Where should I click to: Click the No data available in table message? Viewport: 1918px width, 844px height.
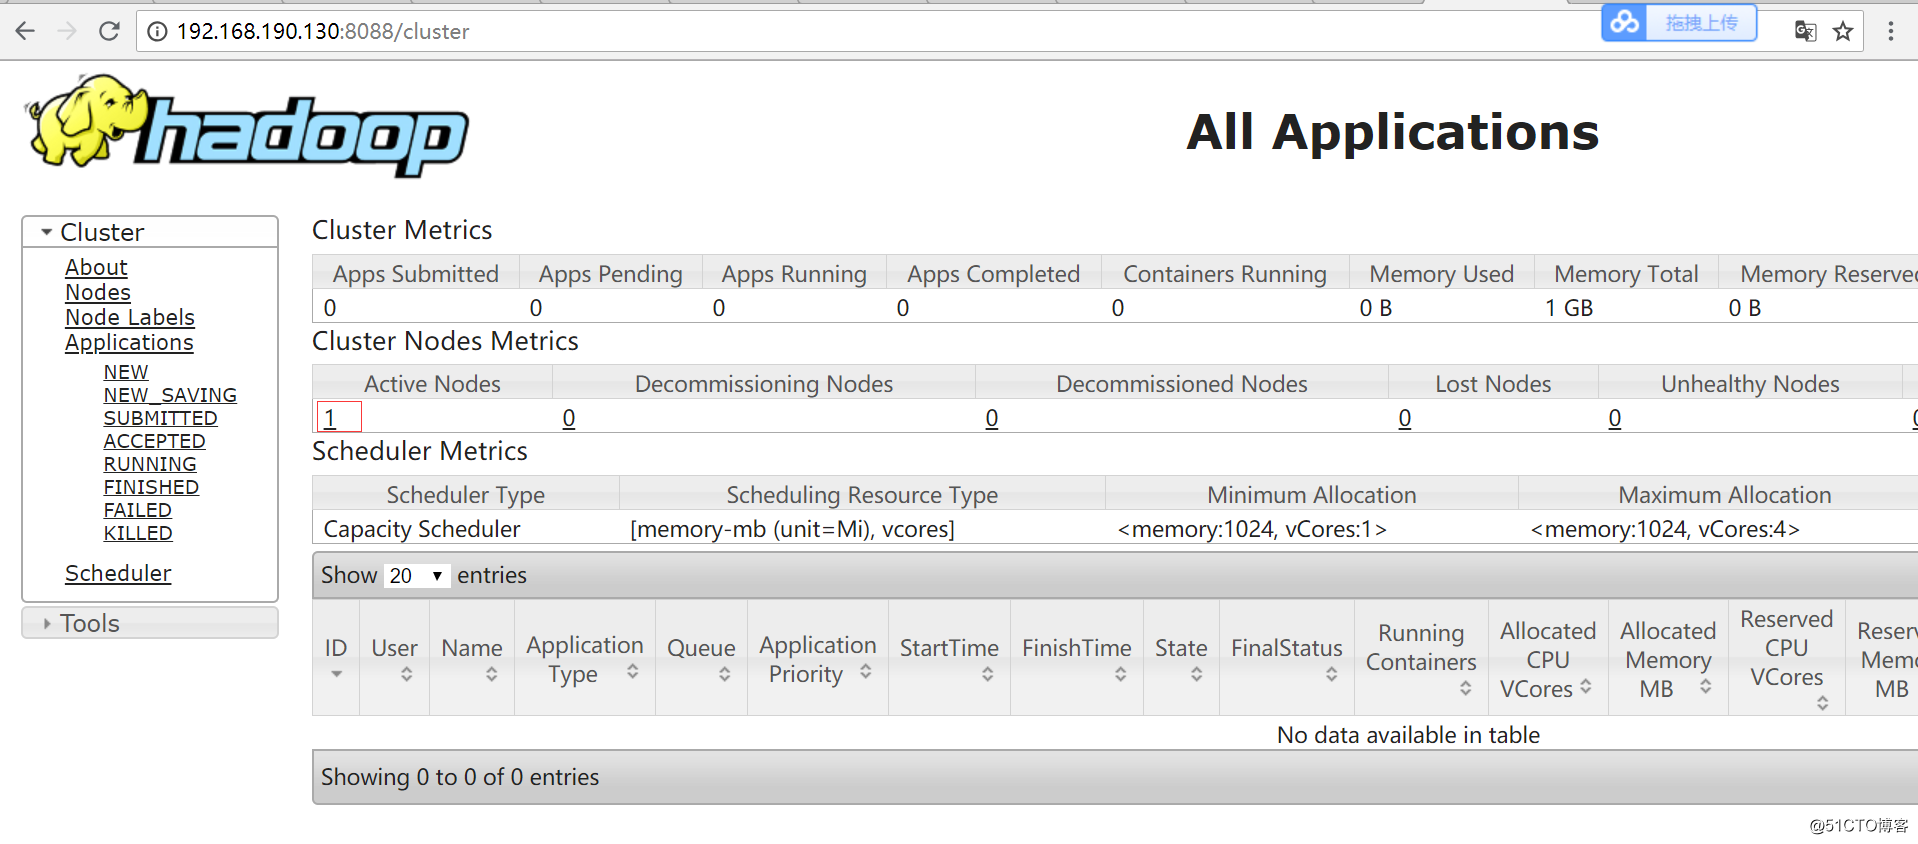[x=1408, y=735]
